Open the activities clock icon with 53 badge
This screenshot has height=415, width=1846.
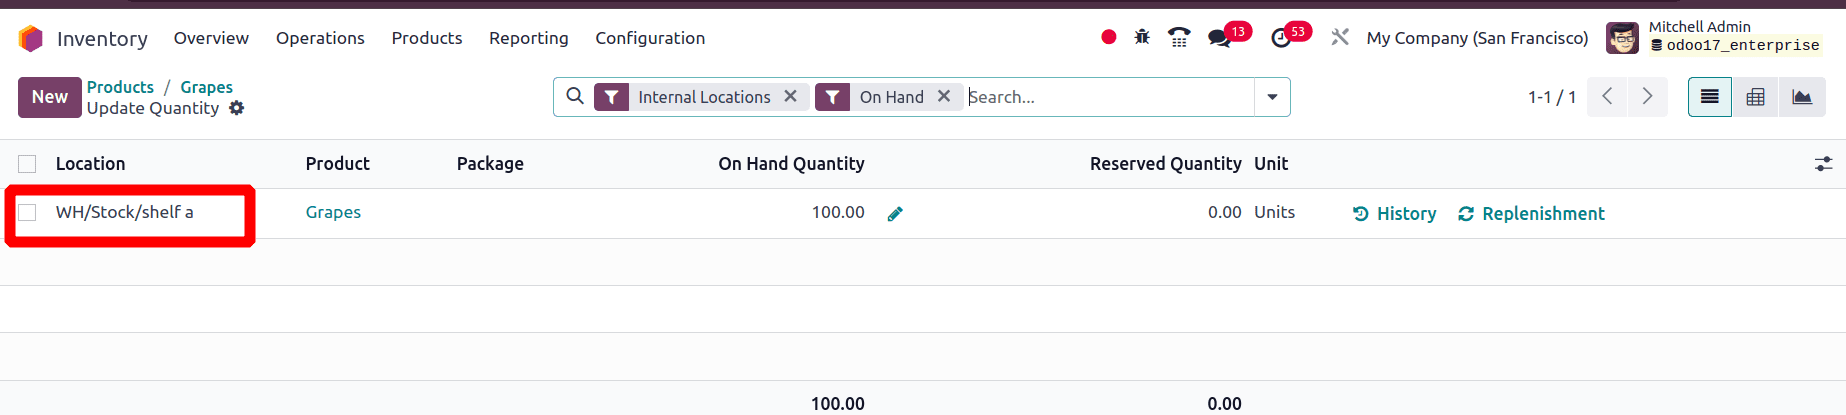click(1281, 38)
